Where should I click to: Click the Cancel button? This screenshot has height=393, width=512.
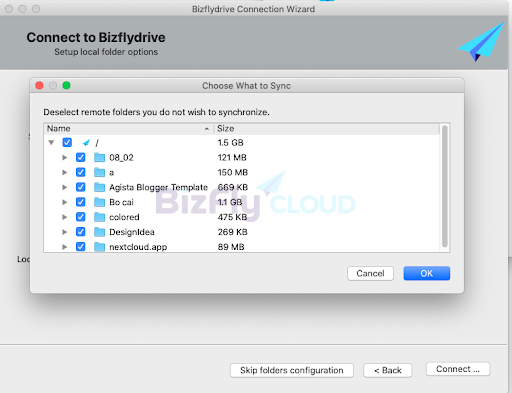[x=370, y=273]
